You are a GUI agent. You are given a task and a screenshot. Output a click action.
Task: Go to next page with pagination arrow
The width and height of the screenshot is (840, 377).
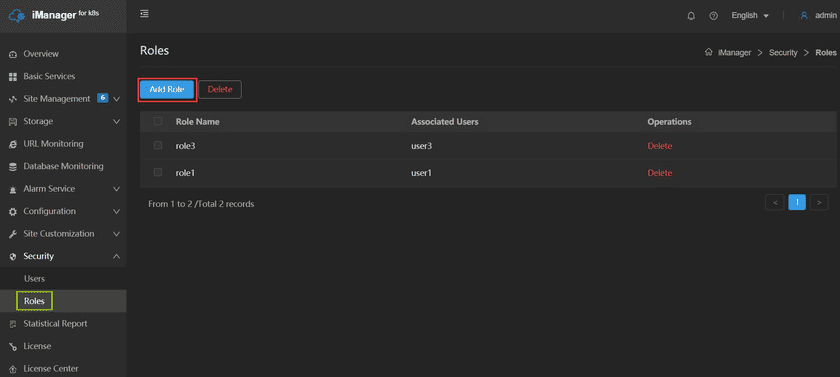pos(819,202)
